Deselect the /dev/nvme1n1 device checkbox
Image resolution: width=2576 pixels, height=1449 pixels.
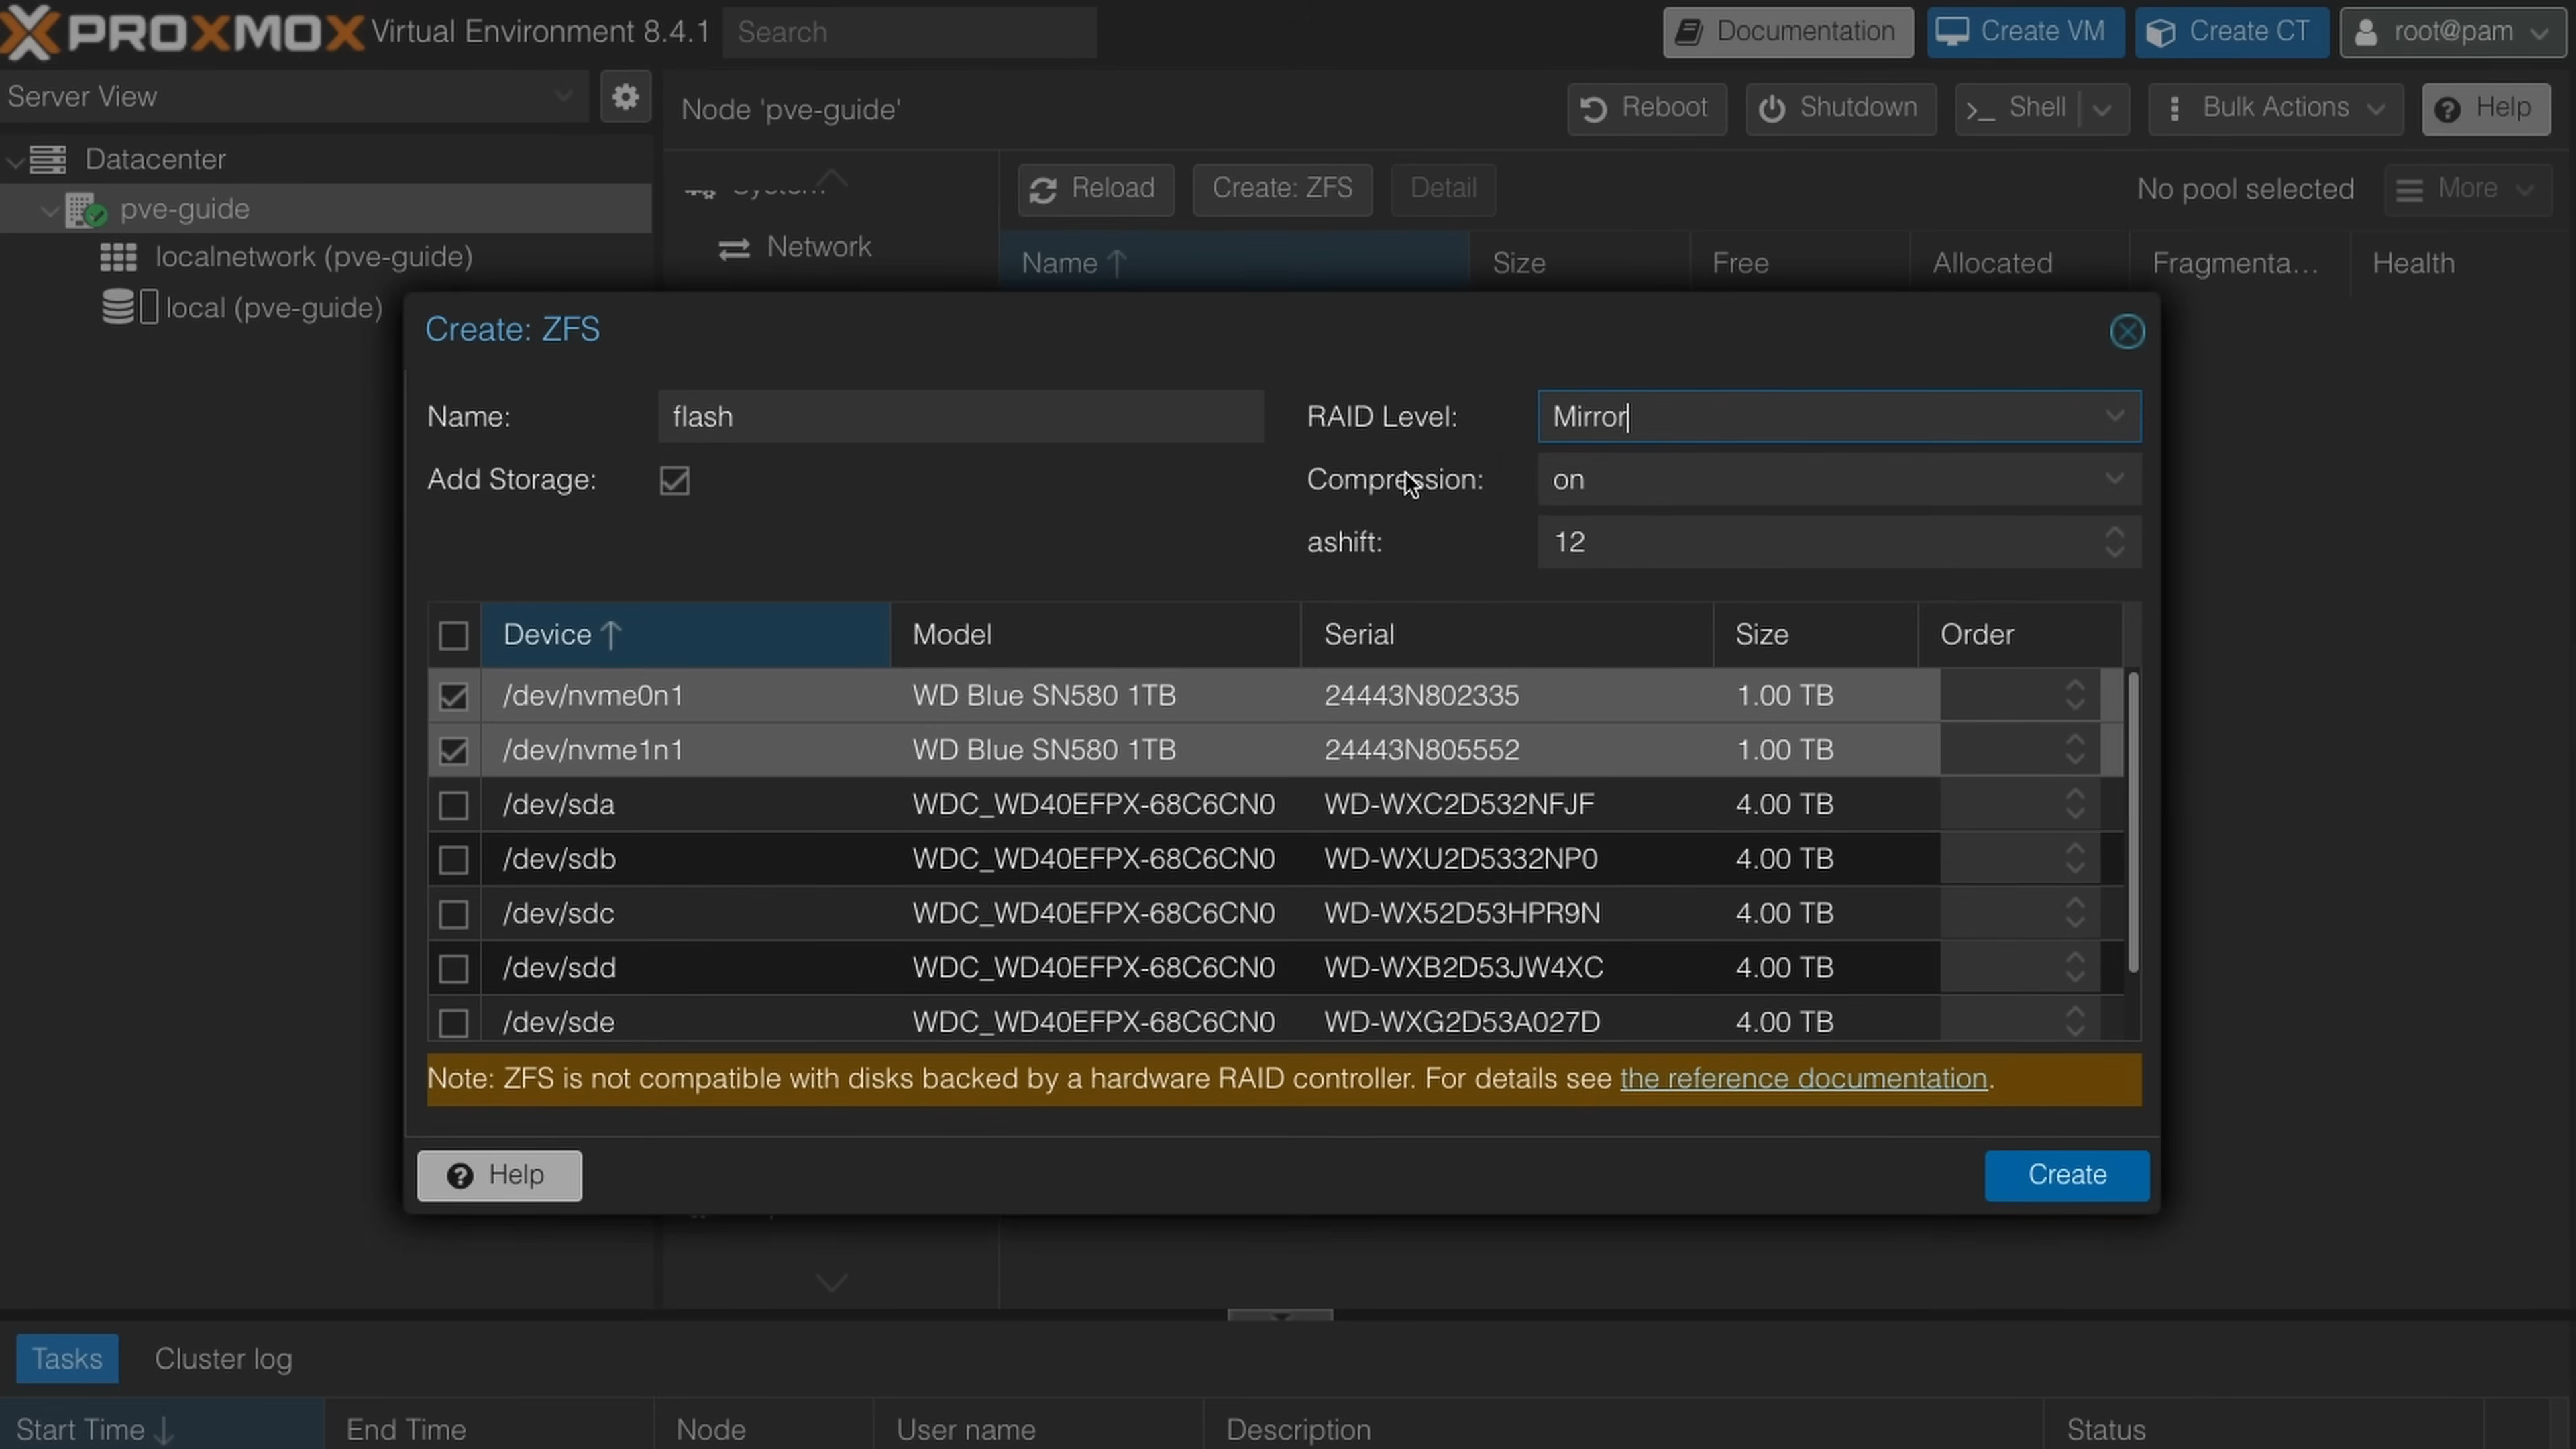pyautogui.click(x=453, y=750)
